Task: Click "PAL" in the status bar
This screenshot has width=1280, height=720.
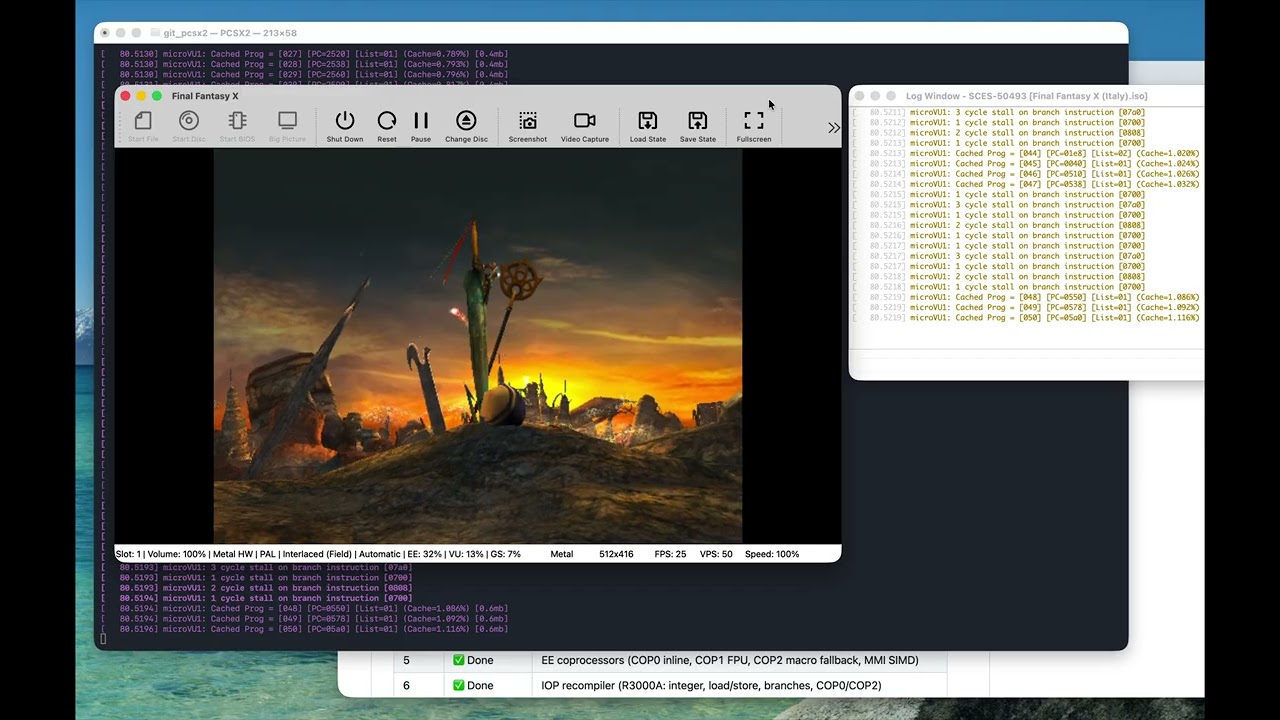Action: pyautogui.click(x=268, y=554)
